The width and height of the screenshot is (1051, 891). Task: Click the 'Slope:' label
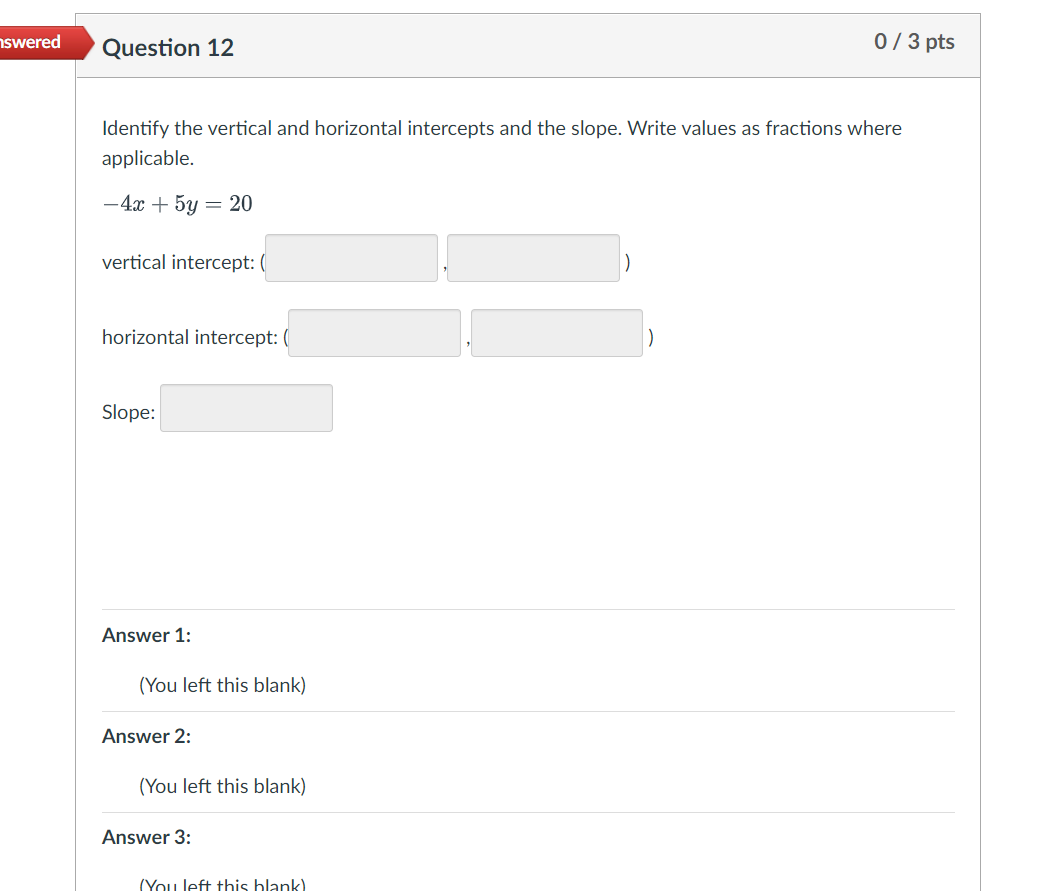129,412
